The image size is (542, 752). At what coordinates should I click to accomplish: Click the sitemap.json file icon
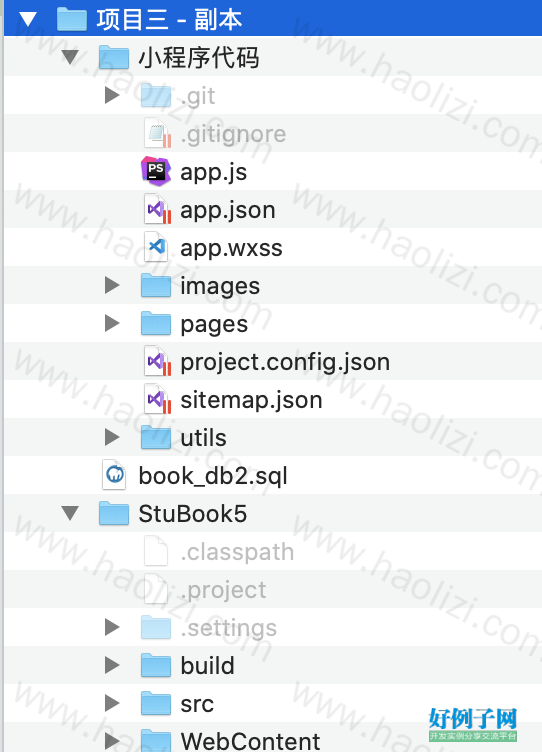click(x=157, y=399)
